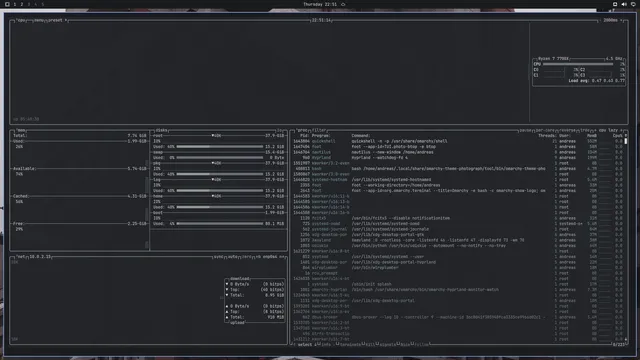Click the select option in proc footer
The height and width of the screenshot is (360, 640).
coord(304,344)
